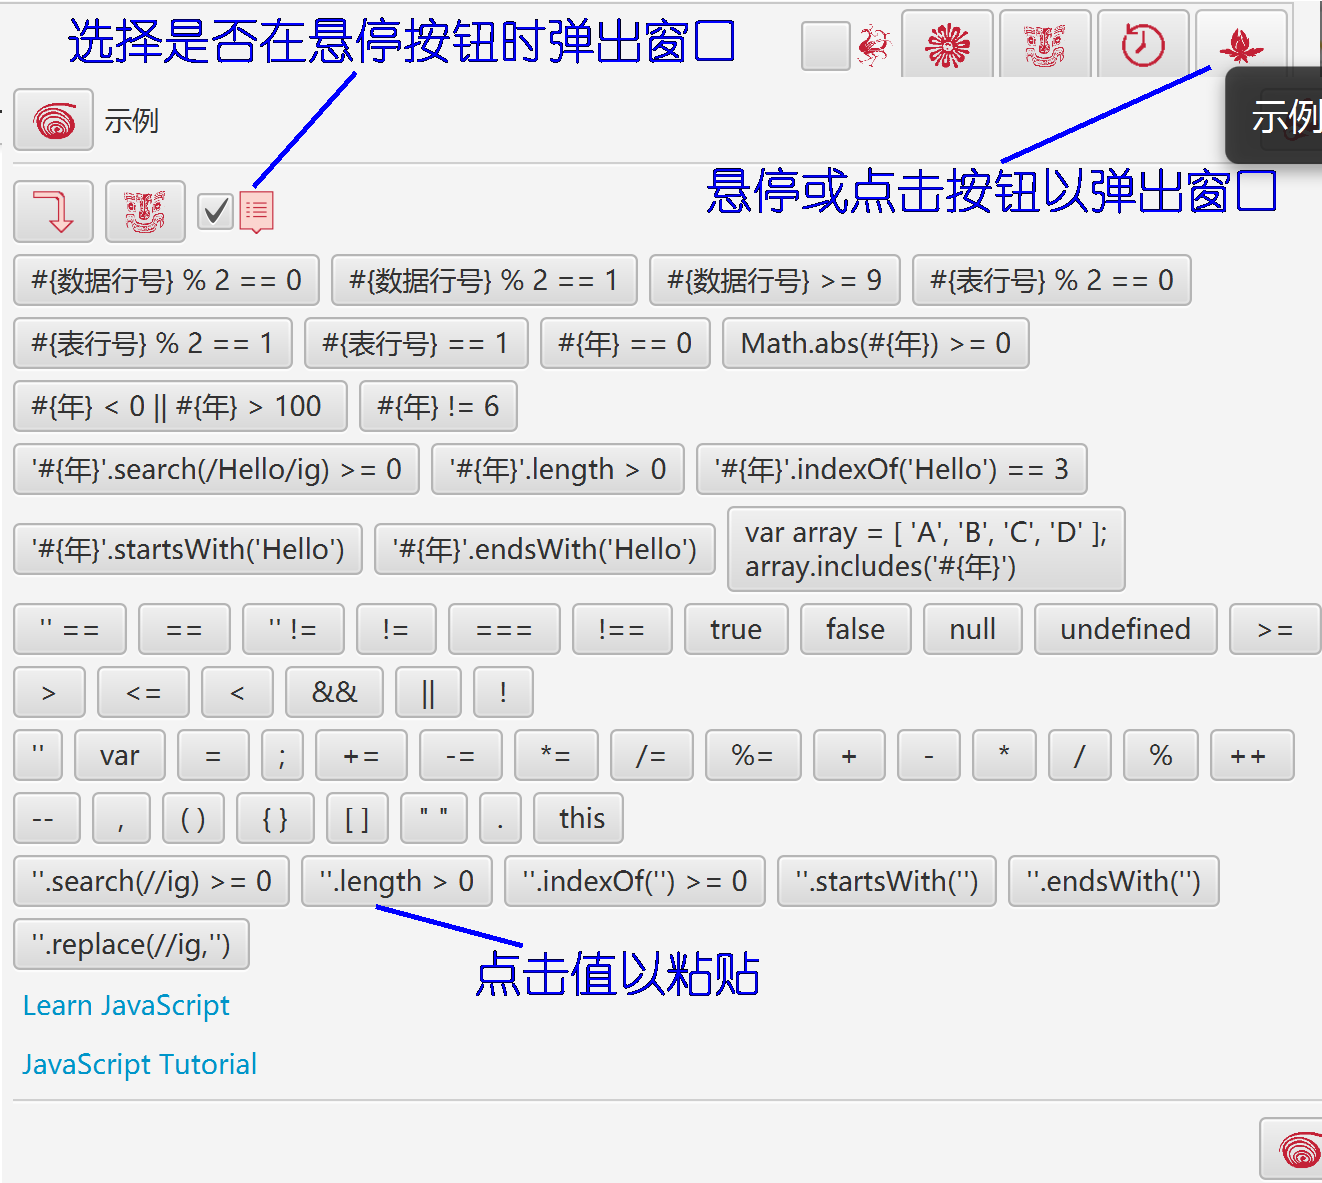The width and height of the screenshot is (1322, 1183).
Task: Click the ''.search(//ig) >= 0 button
Action: point(152,881)
